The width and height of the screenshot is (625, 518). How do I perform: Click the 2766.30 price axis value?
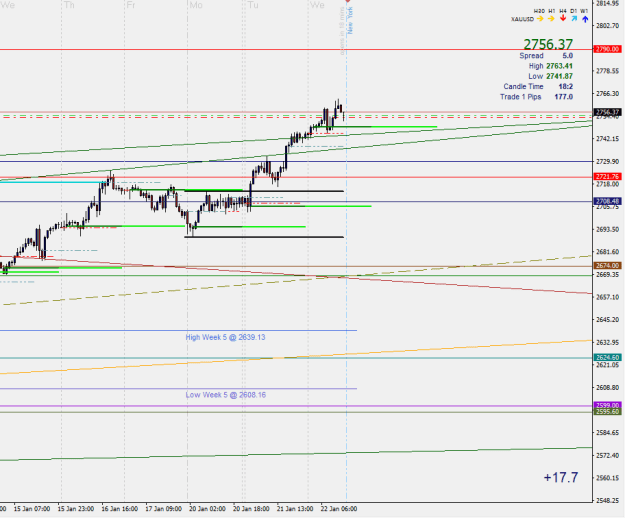pos(607,94)
